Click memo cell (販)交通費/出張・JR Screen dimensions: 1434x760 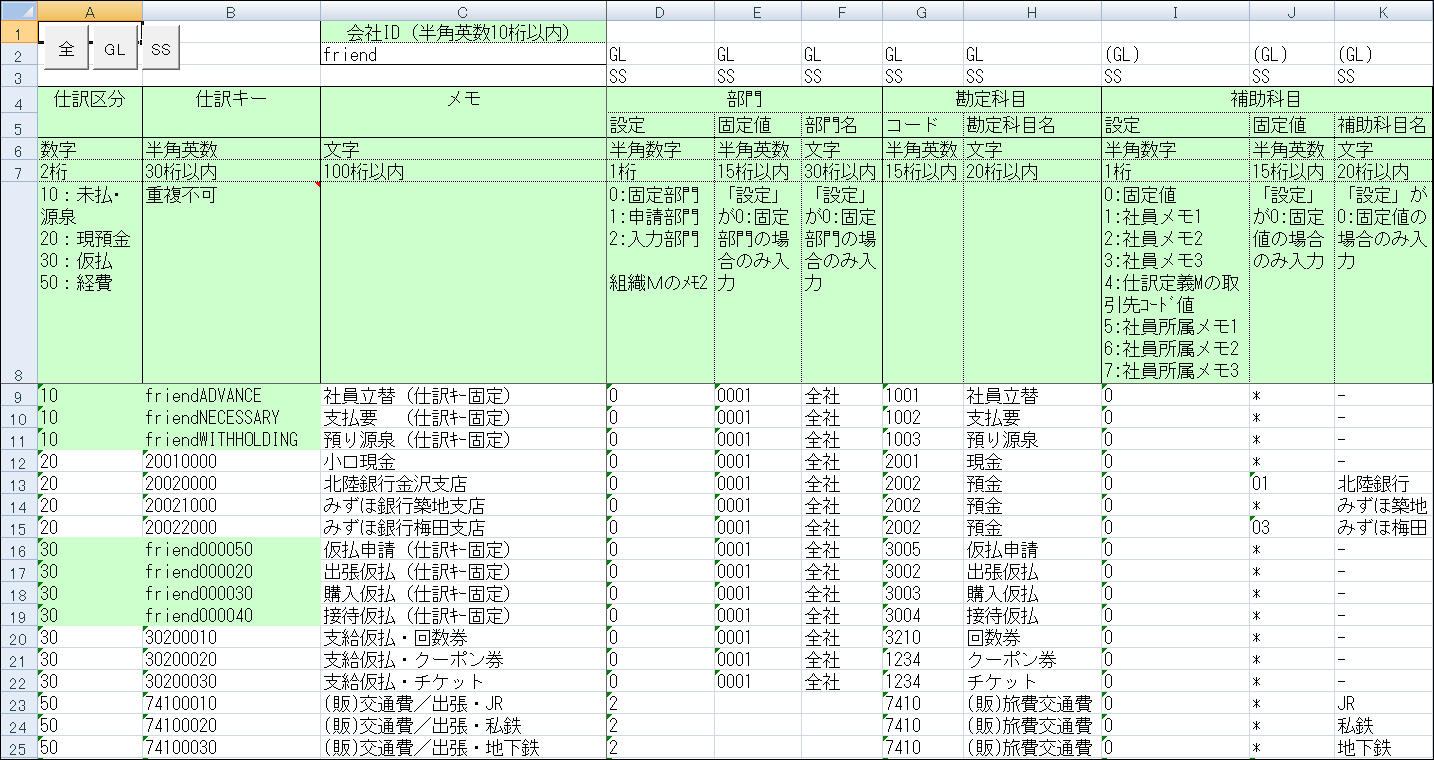pos(463,704)
